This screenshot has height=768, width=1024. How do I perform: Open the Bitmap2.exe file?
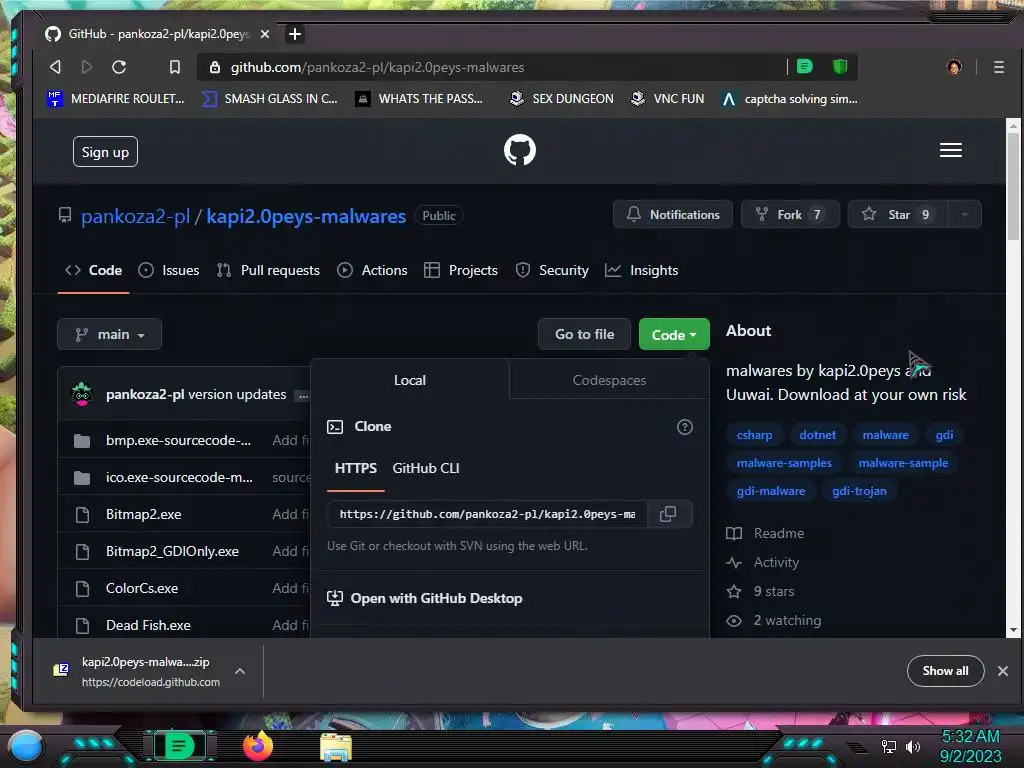click(144, 515)
